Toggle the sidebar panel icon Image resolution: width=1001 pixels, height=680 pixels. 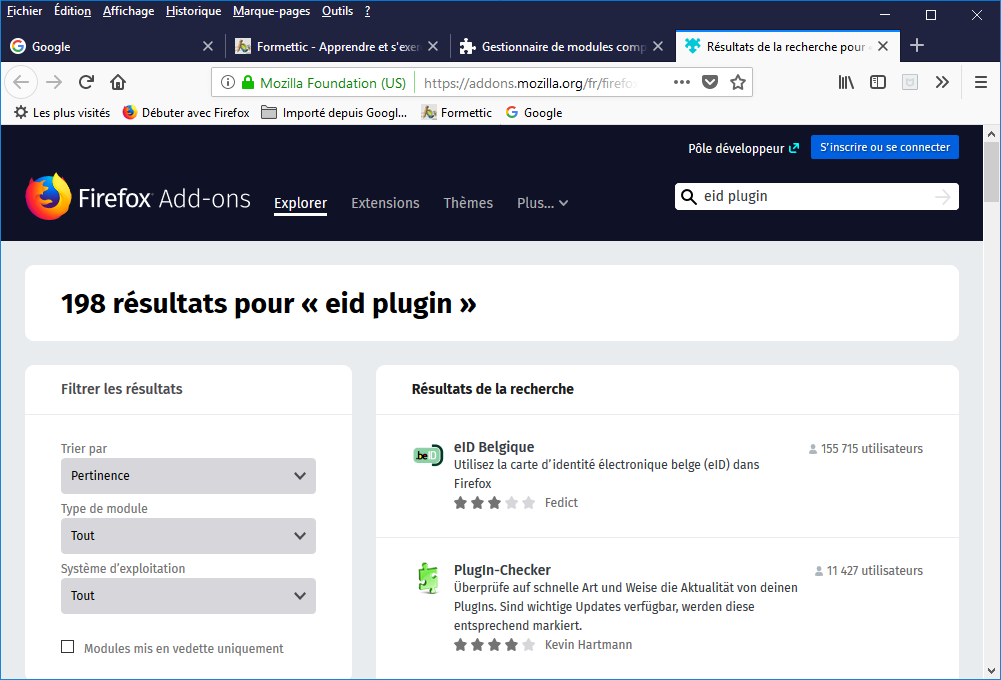click(878, 82)
